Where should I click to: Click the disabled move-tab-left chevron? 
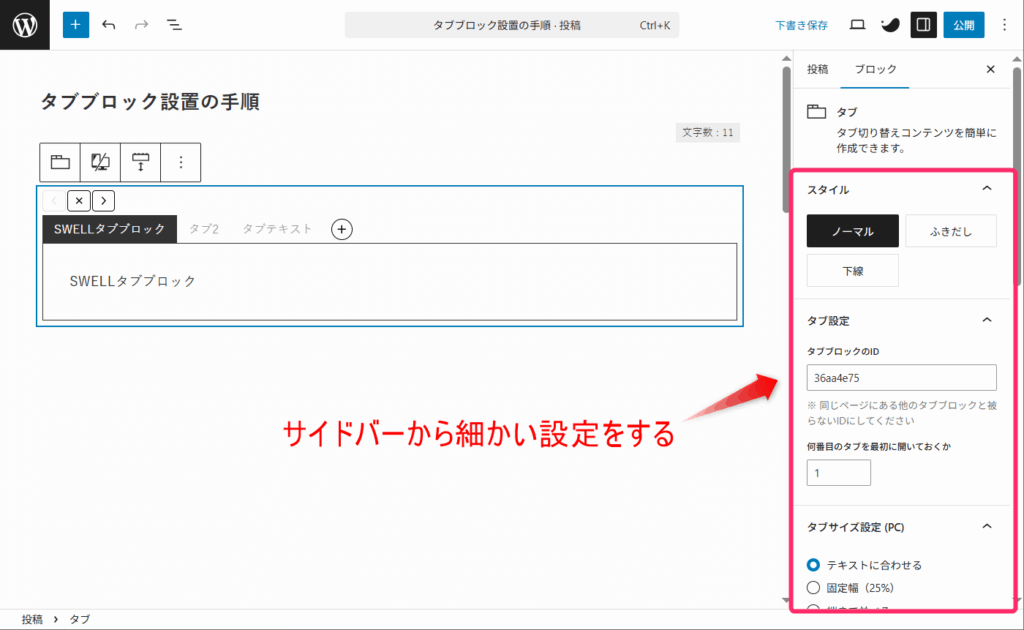tap(54, 200)
